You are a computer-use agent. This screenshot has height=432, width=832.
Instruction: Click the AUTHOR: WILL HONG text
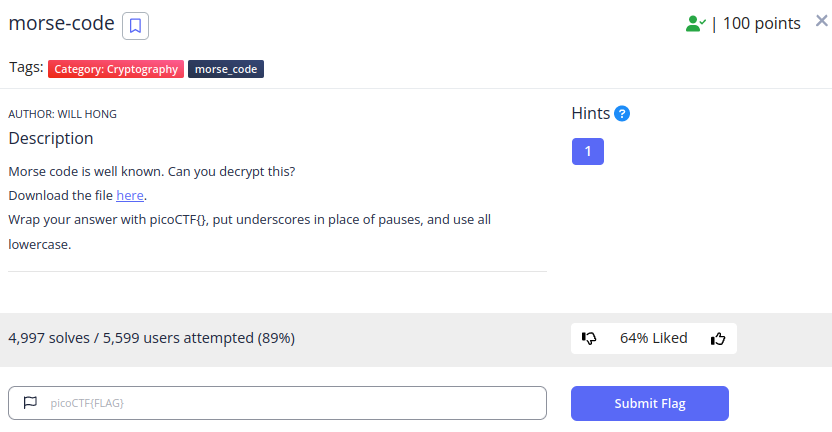click(x=63, y=114)
